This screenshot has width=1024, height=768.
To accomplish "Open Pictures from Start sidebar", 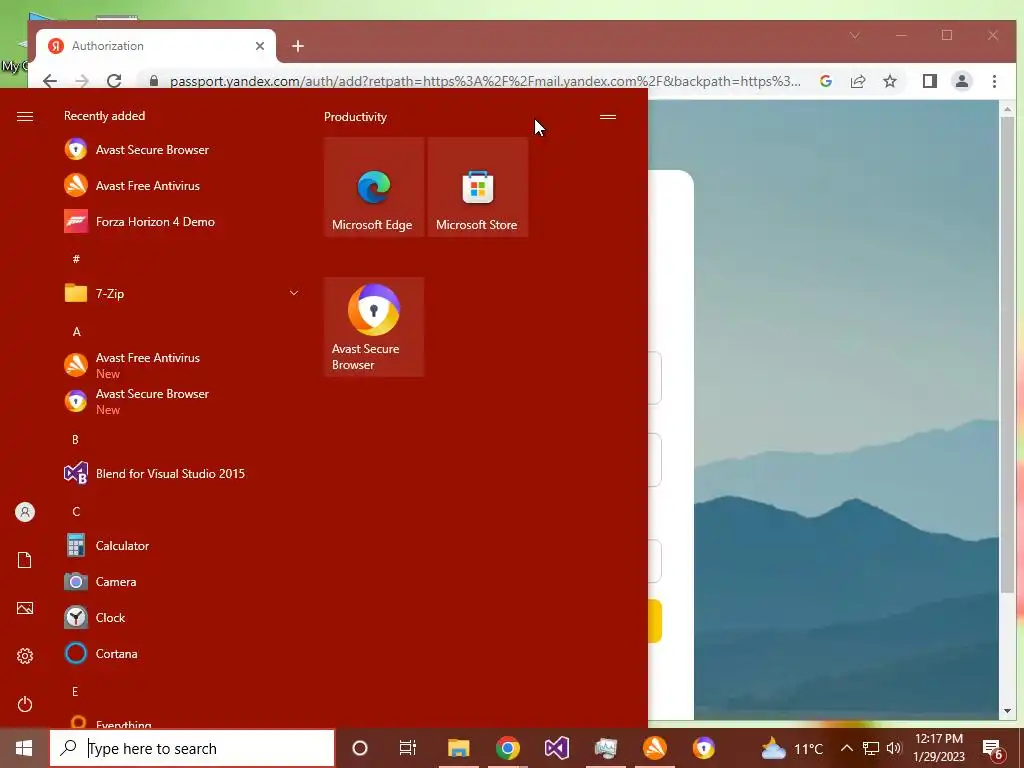I will coord(25,608).
